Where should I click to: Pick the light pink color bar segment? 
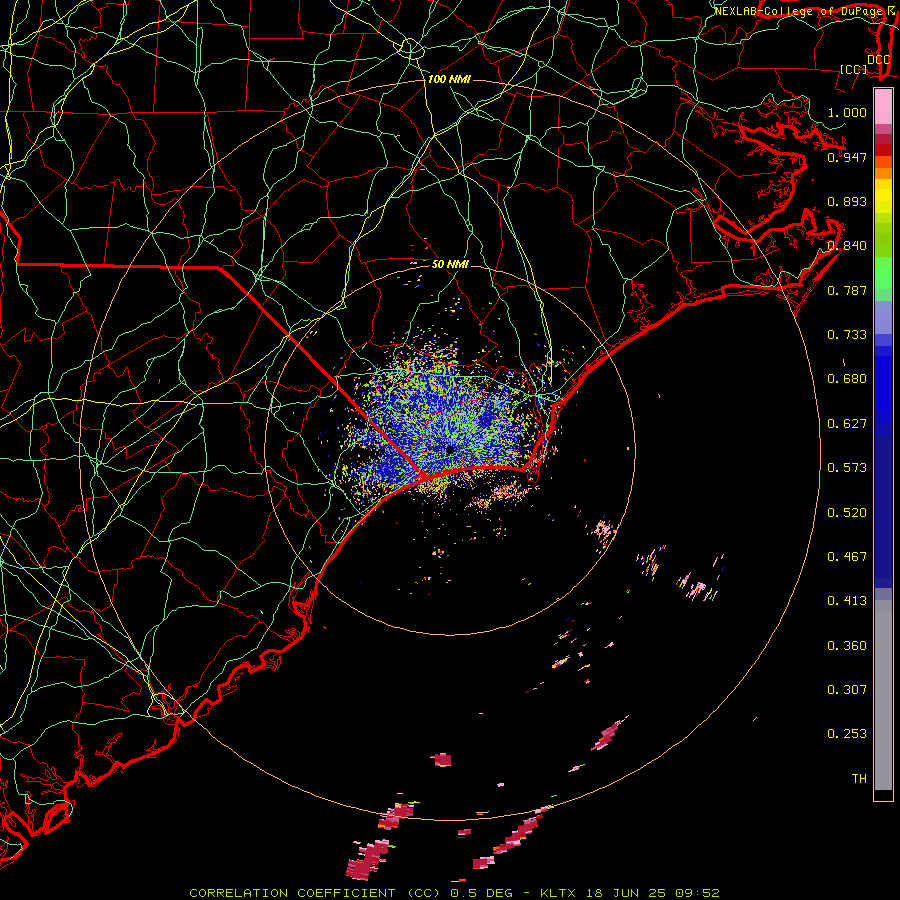tap(883, 107)
